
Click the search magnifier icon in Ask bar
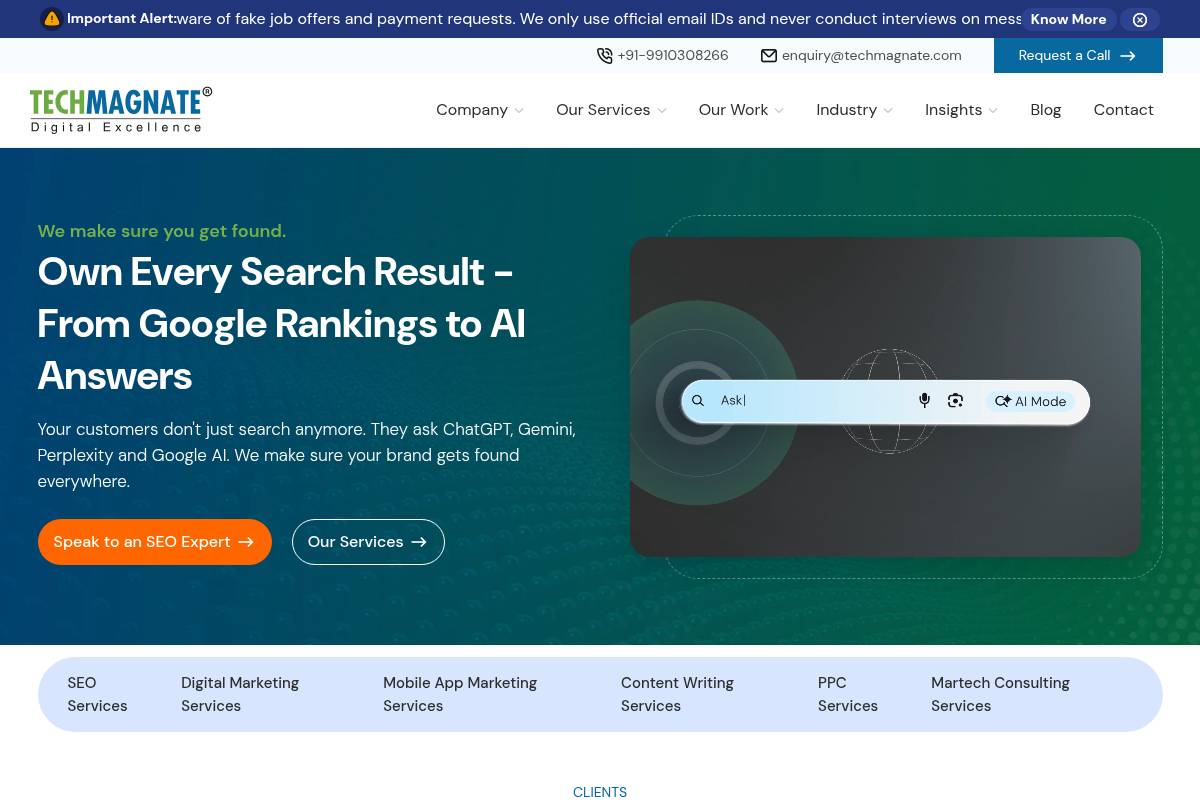[x=698, y=401]
